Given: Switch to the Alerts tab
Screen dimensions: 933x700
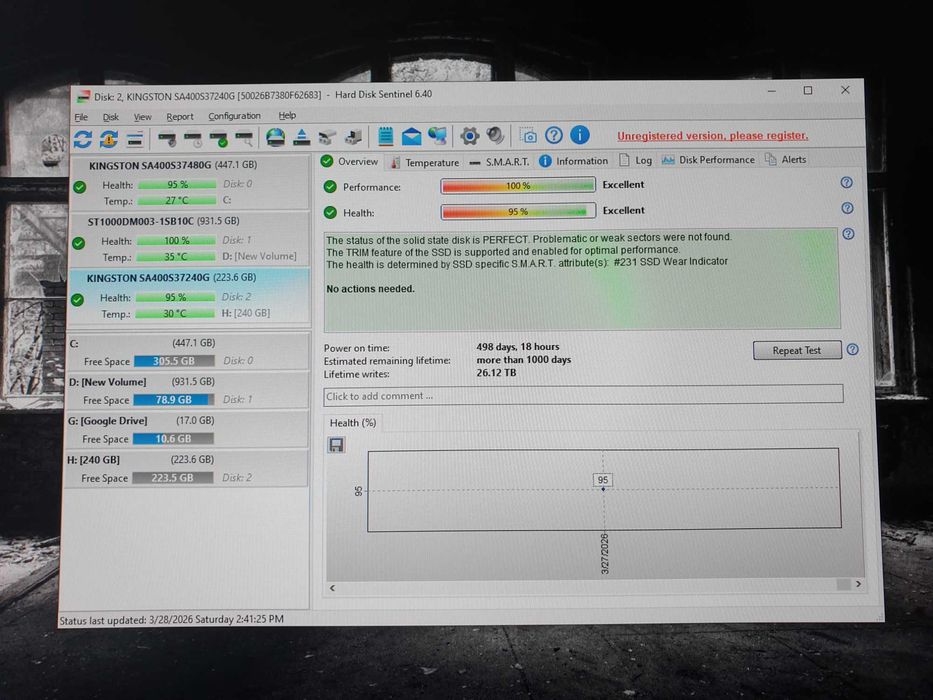Looking at the screenshot, I should pos(785,159).
